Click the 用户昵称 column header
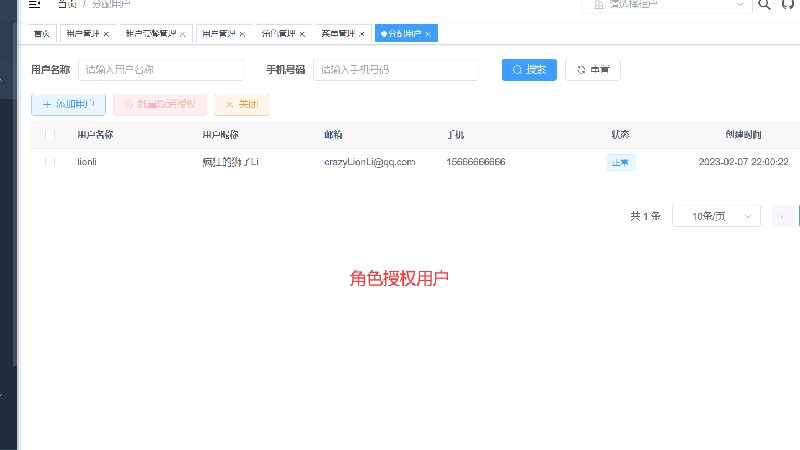800x450 pixels. click(220, 135)
